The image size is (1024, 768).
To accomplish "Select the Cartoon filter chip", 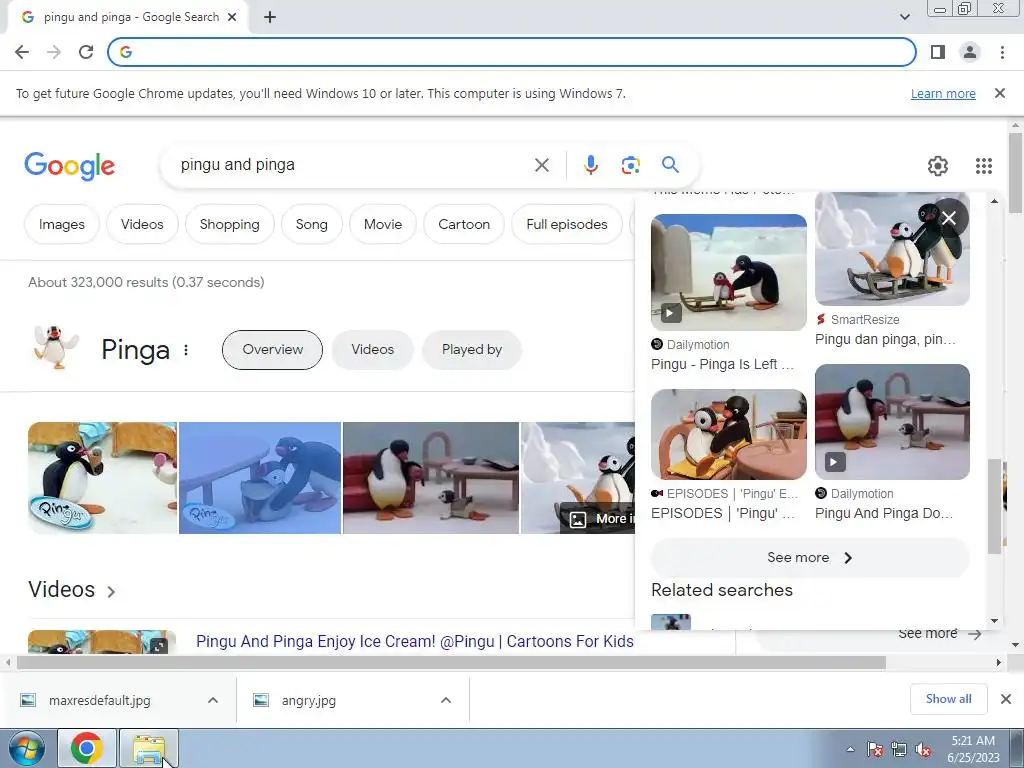I will (x=464, y=225).
